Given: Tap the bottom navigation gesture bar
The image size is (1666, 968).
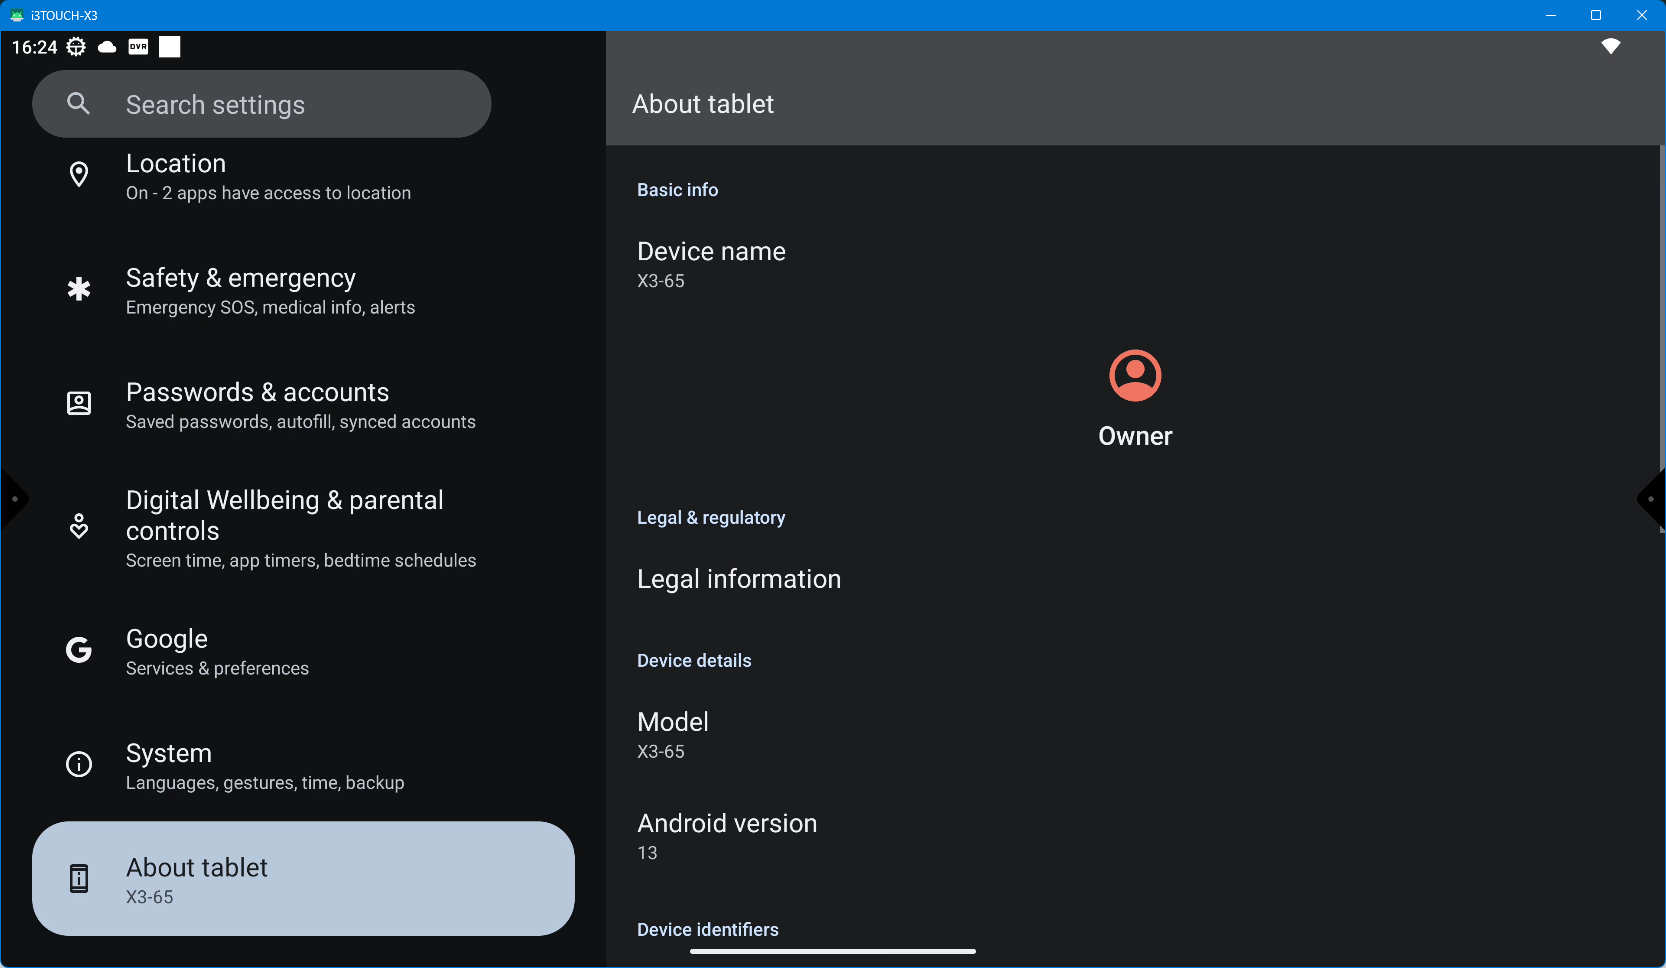Looking at the screenshot, I should coord(832,952).
